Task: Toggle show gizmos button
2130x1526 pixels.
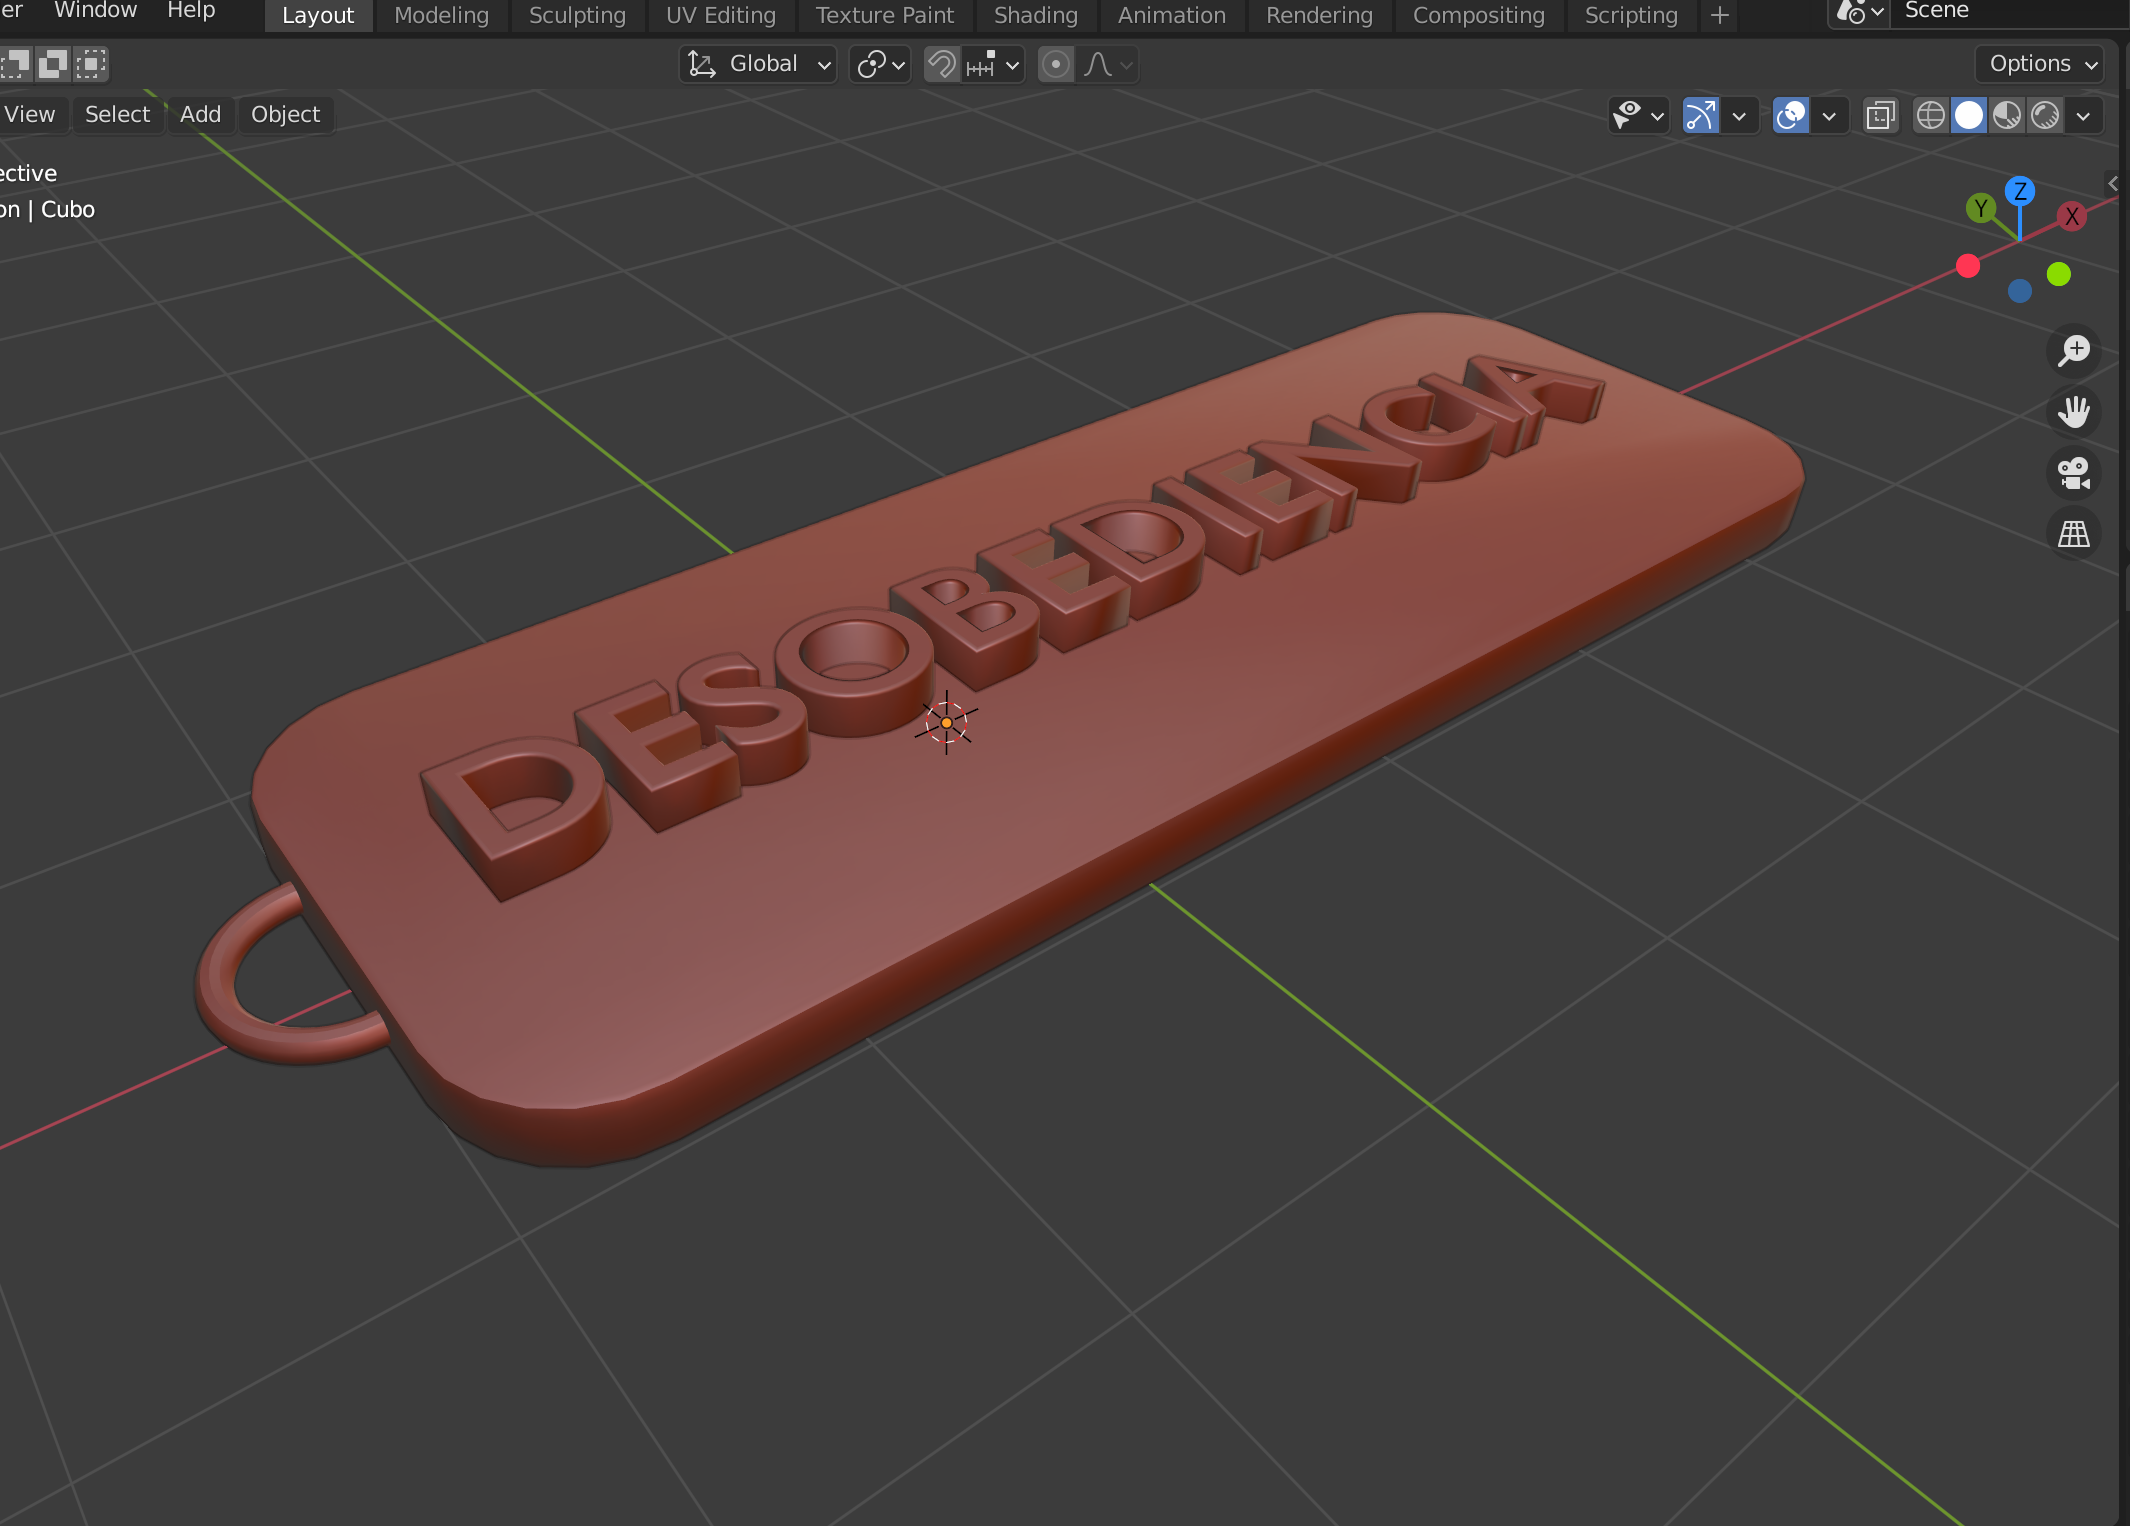Action: coord(1701,116)
